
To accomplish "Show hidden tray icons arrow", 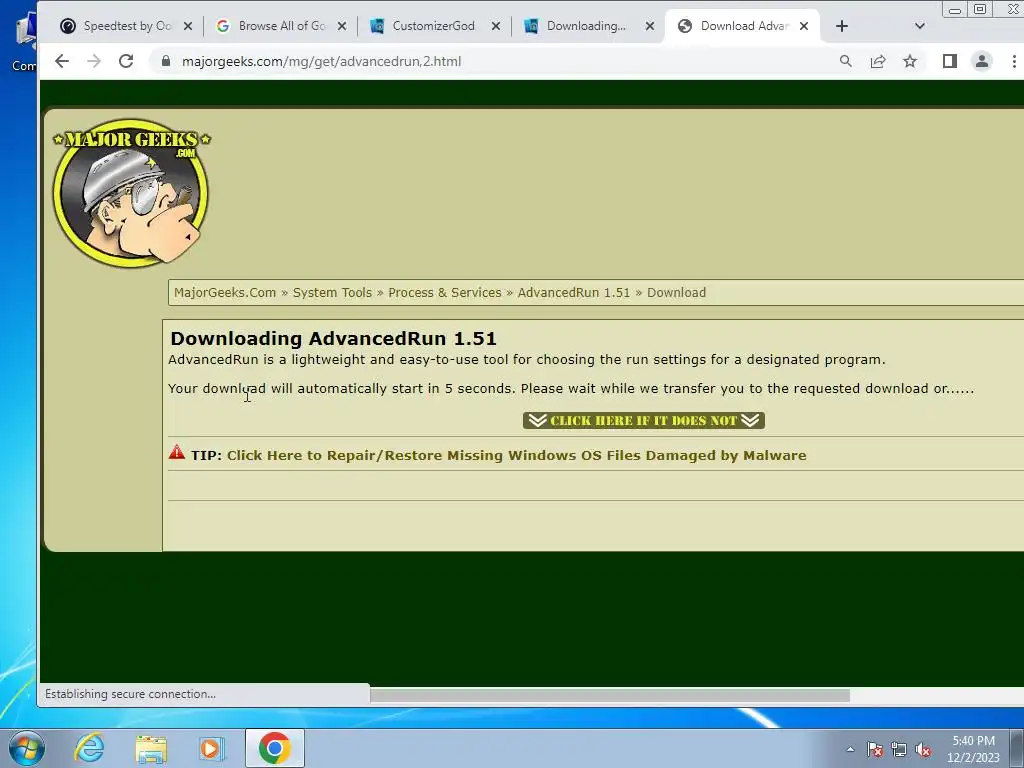I will point(850,750).
